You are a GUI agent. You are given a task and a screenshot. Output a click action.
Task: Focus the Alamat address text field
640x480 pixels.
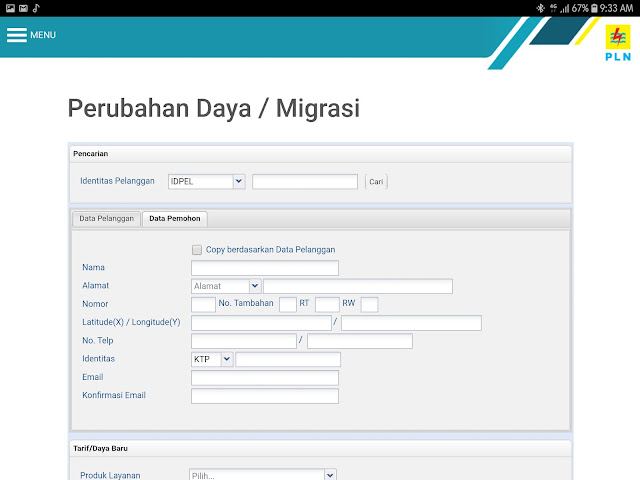pos(358,286)
